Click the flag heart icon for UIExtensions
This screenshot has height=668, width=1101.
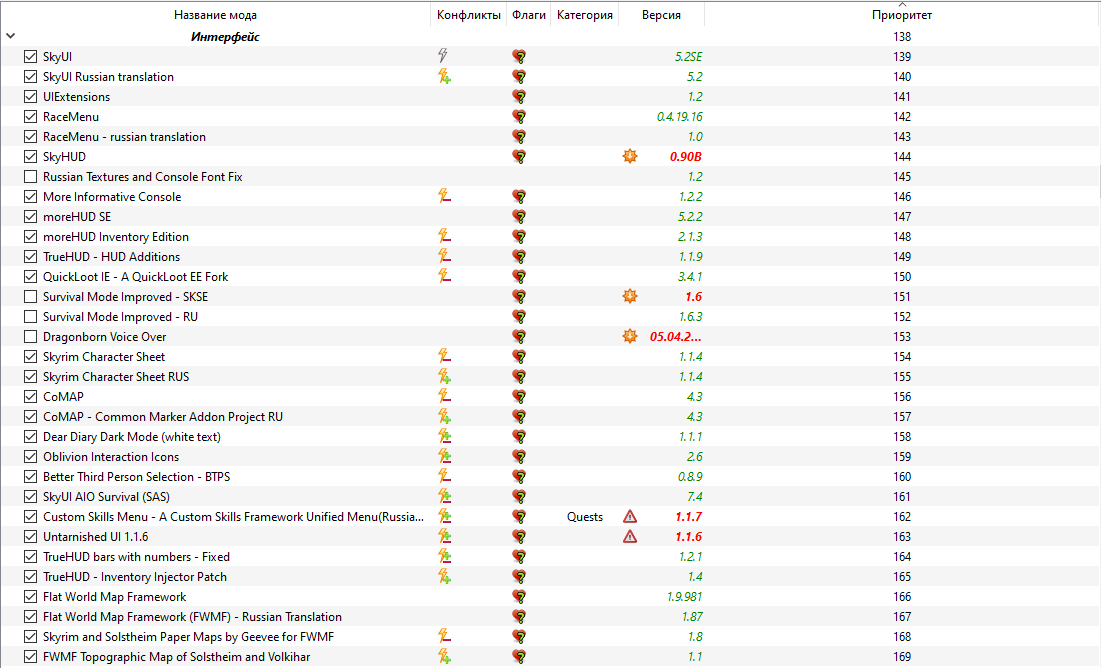(519, 96)
